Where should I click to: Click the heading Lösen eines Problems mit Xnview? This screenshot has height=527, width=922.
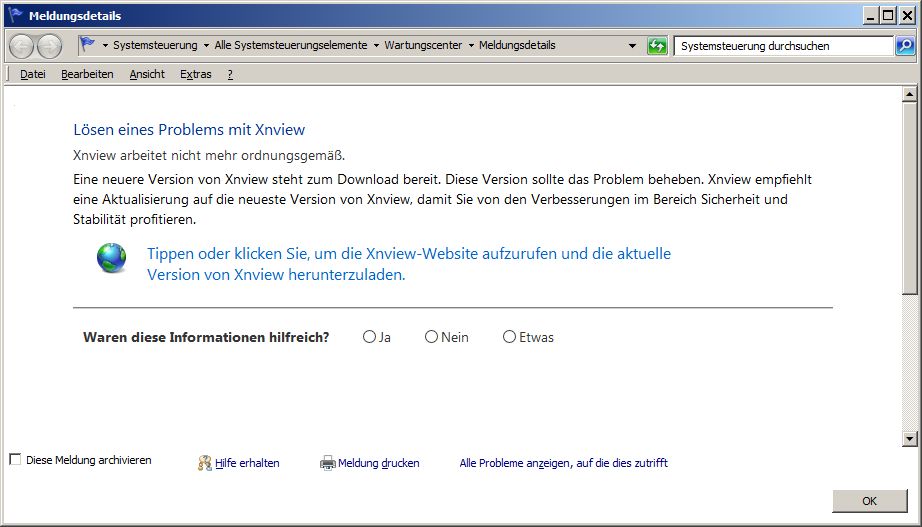tap(189, 129)
